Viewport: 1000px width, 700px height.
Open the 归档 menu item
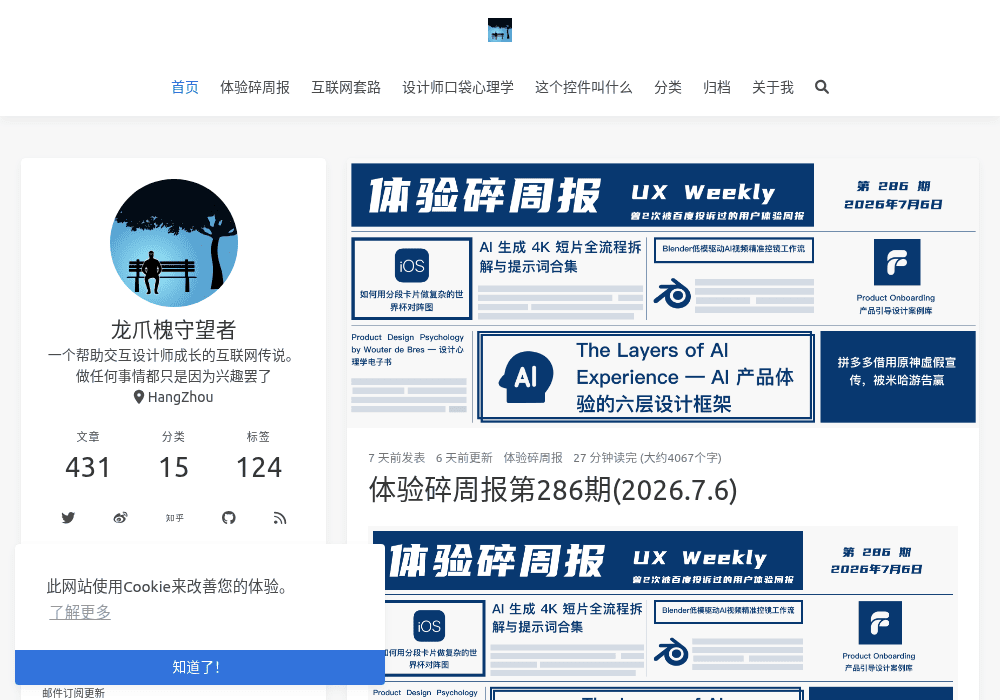[717, 87]
